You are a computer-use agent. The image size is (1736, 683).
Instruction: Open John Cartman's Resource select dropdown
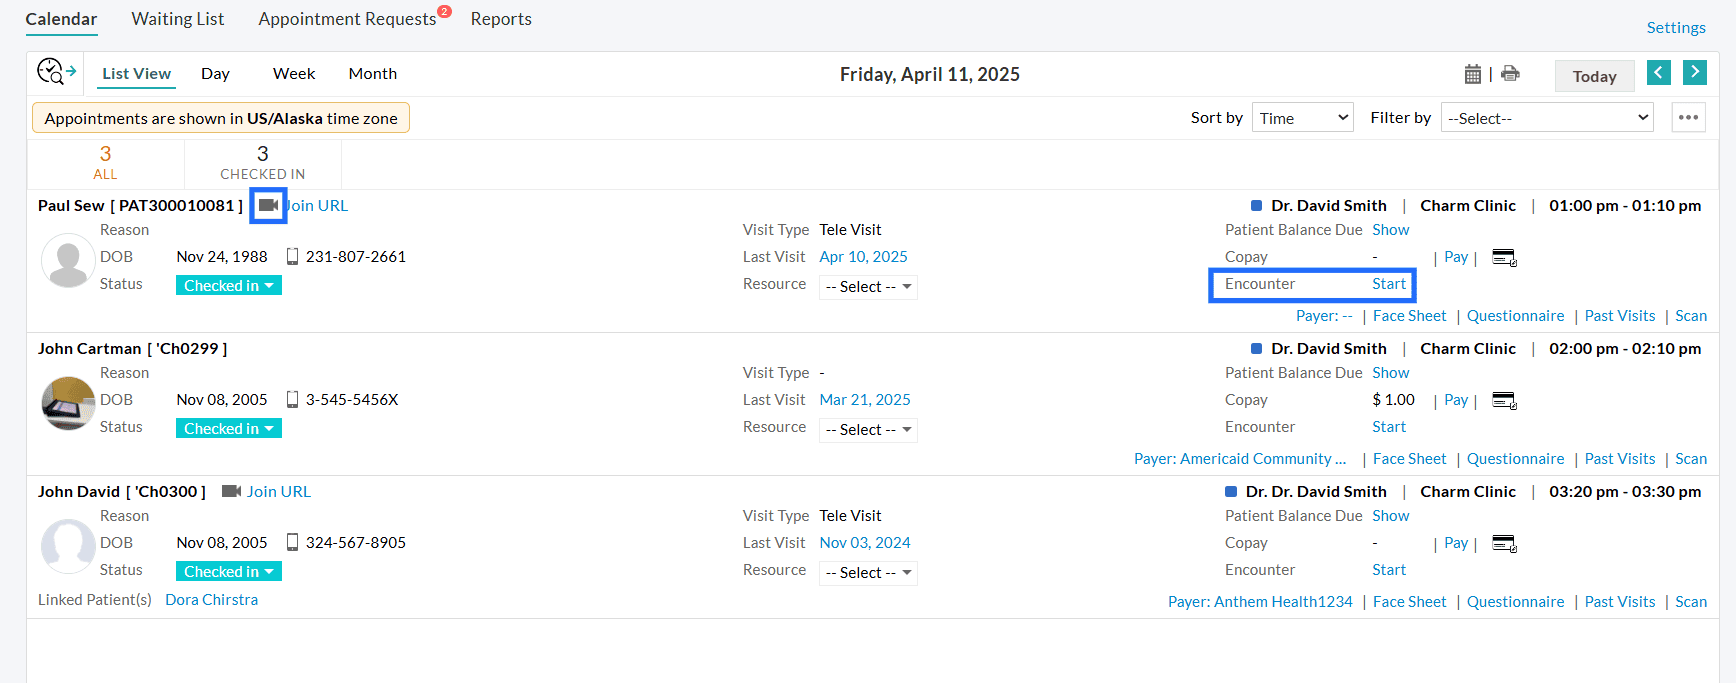click(867, 430)
